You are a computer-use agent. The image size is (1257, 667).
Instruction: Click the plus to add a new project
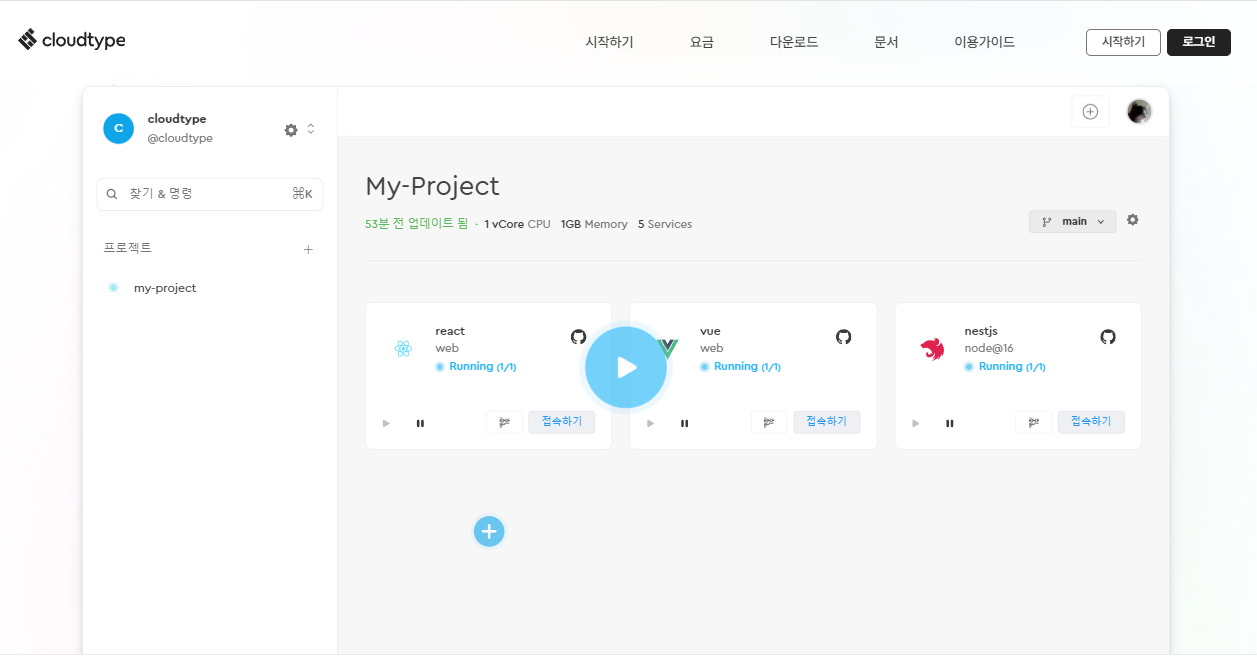(x=308, y=248)
